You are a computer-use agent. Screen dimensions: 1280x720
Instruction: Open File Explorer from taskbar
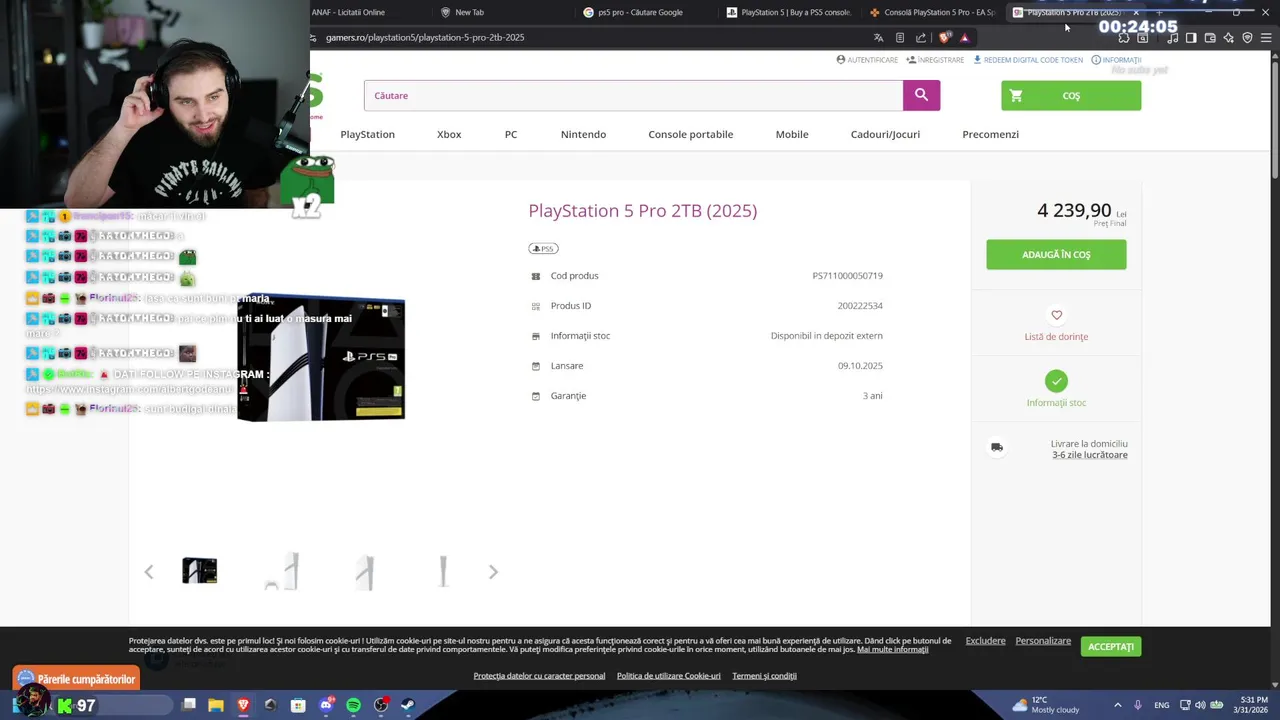click(x=215, y=705)
